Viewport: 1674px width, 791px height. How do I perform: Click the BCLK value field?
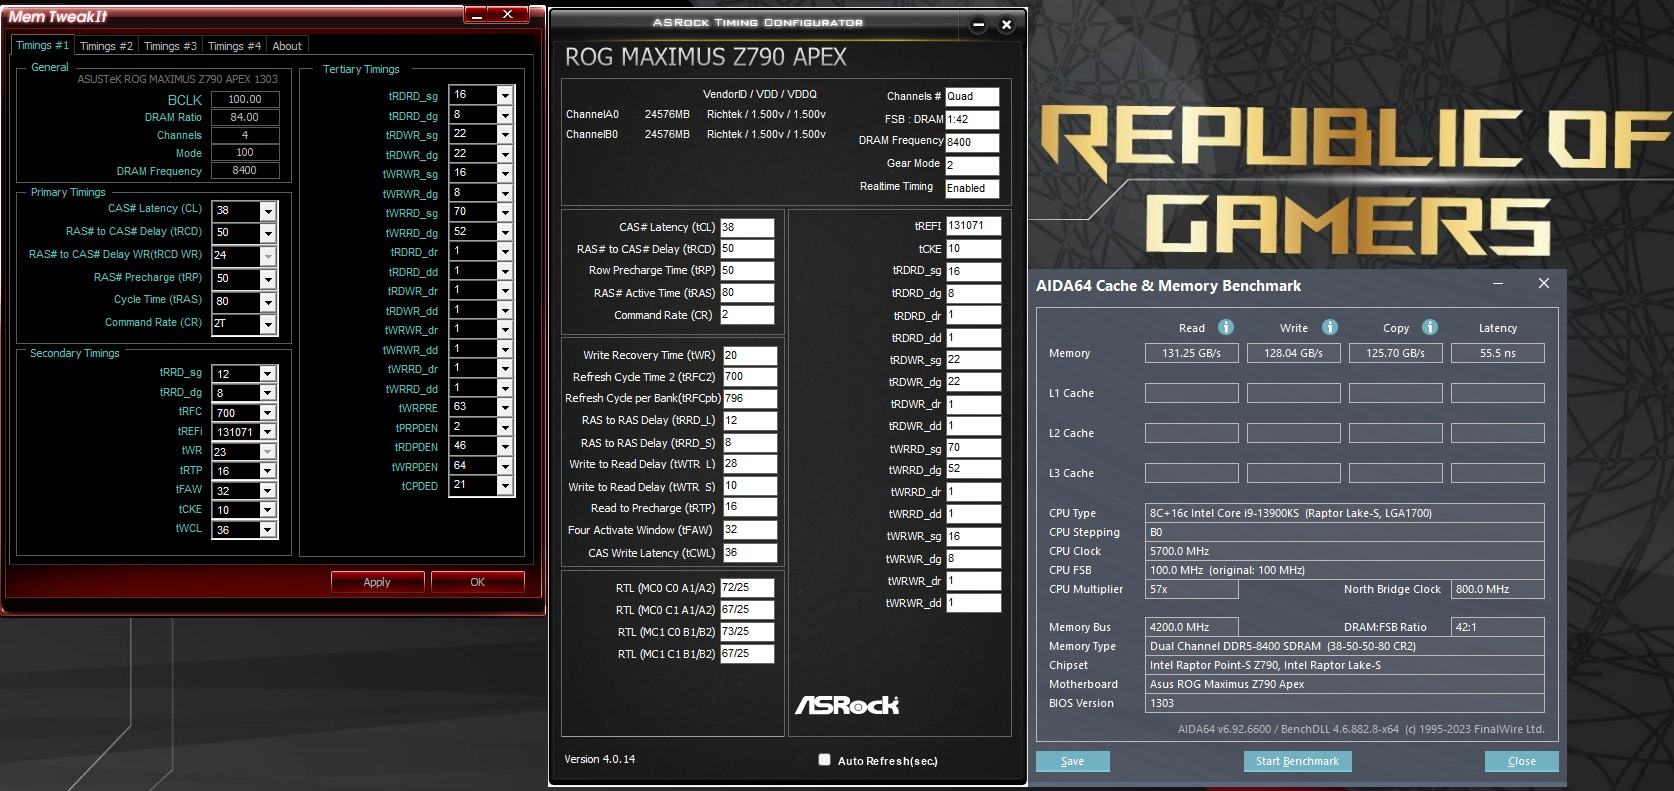245,99
